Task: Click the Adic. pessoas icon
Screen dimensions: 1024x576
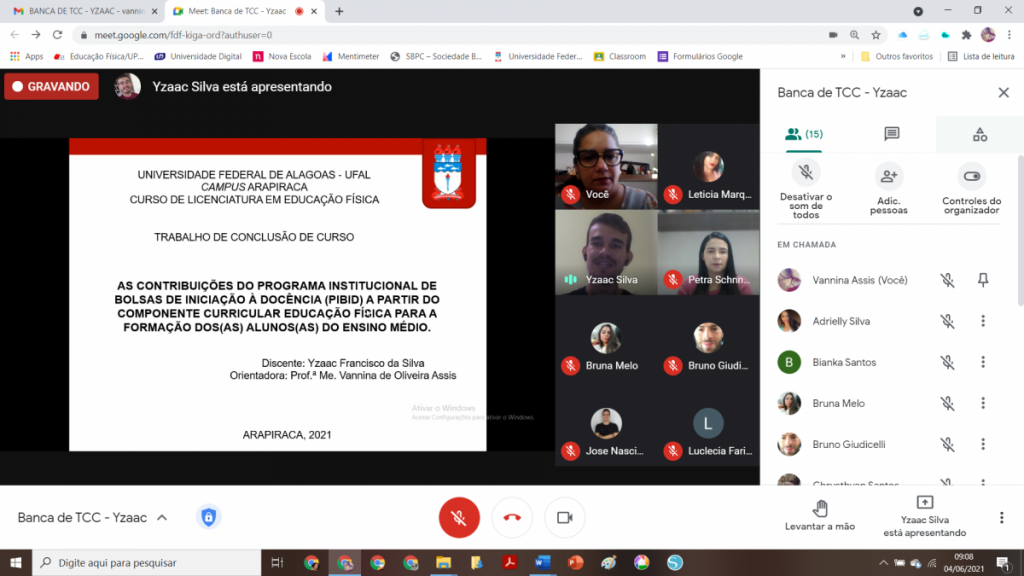Action: point(888,176)
